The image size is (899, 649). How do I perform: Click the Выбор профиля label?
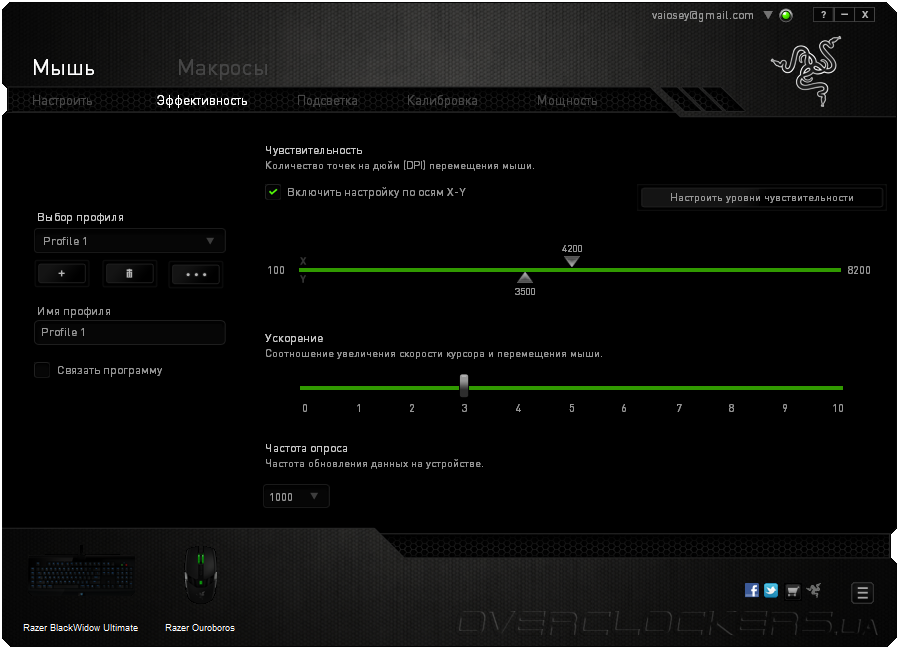tap(80, 217)
